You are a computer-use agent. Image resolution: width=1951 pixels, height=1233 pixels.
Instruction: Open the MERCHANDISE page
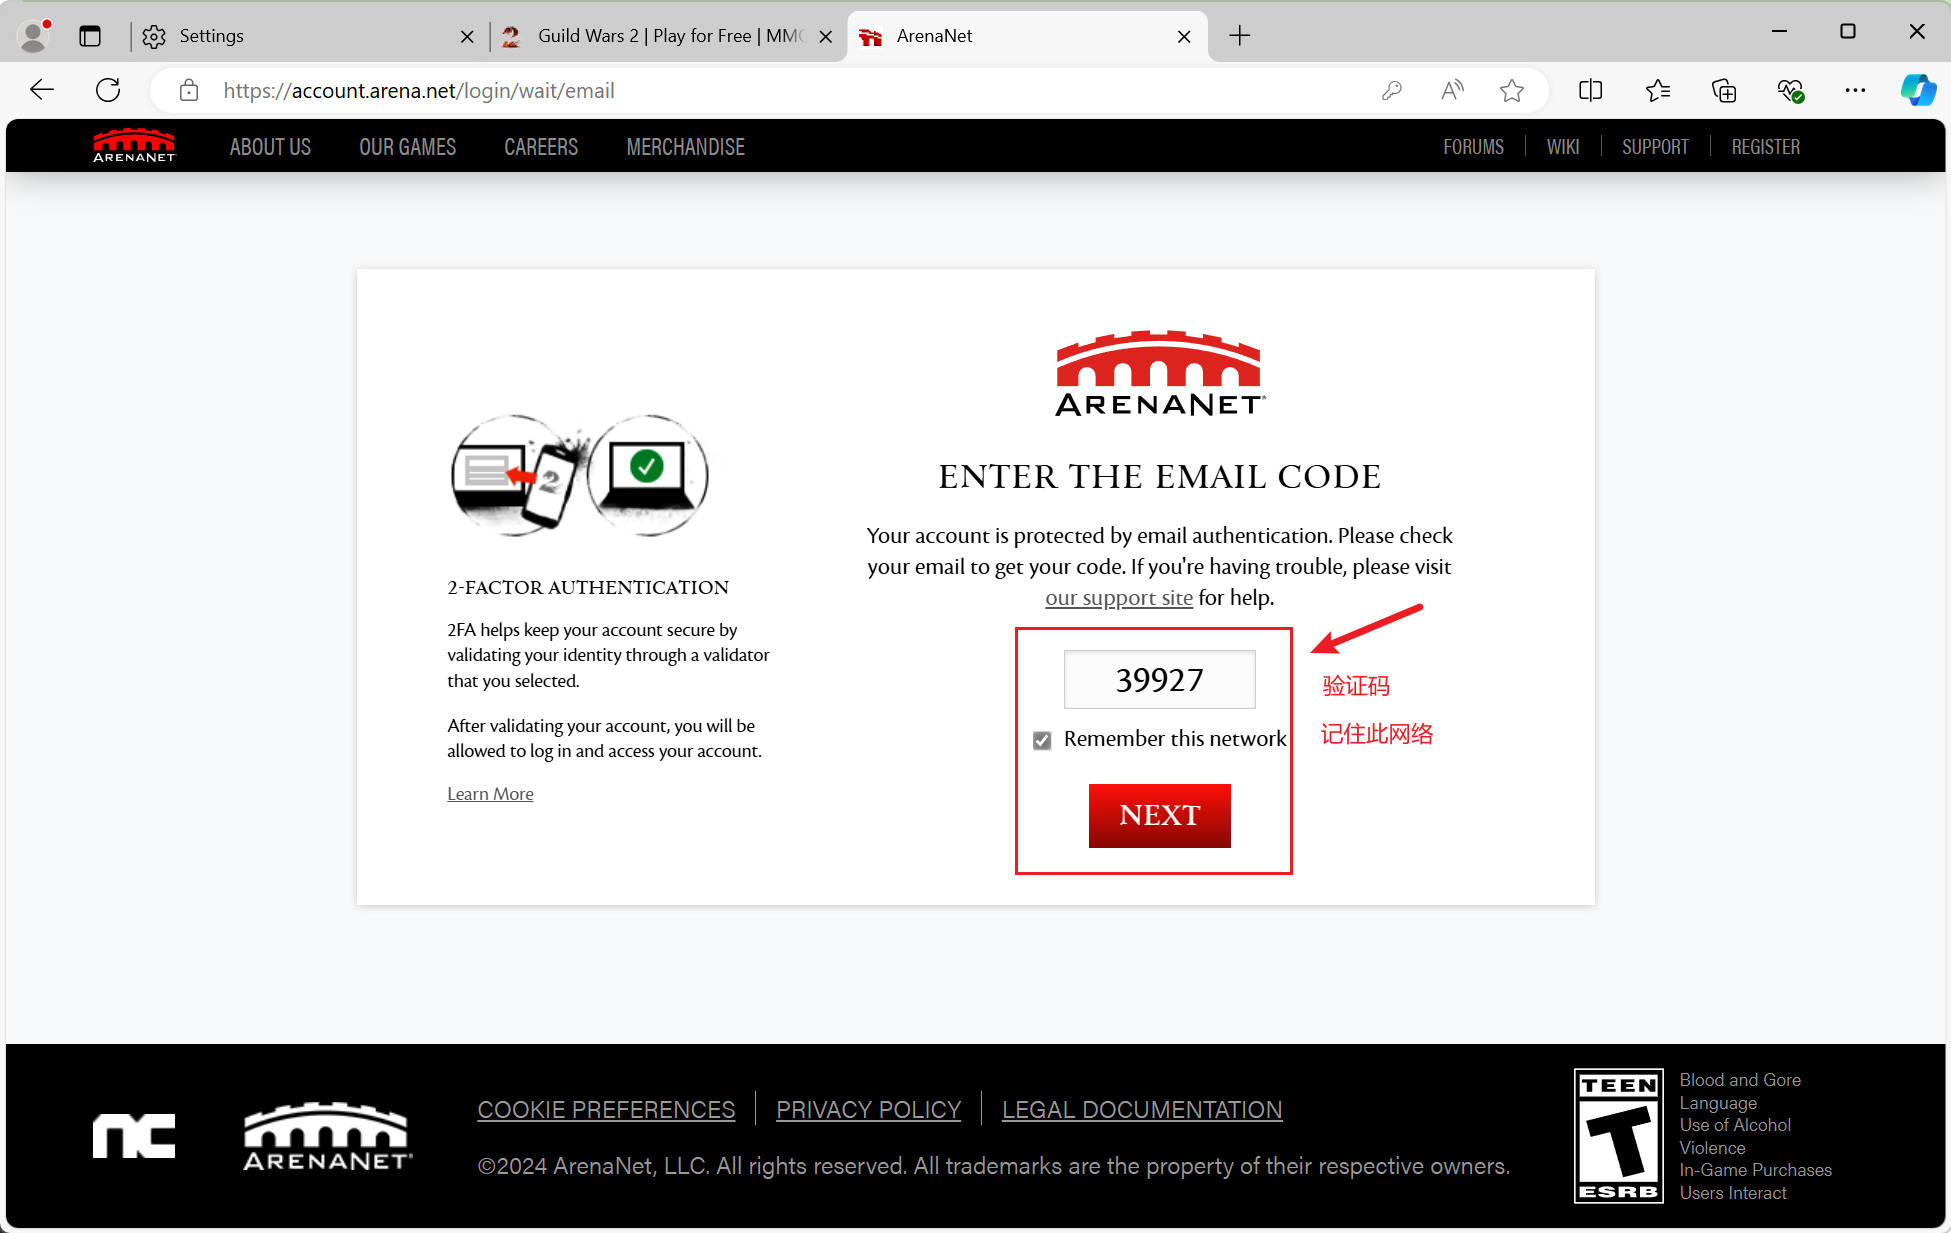pos(685,147)
